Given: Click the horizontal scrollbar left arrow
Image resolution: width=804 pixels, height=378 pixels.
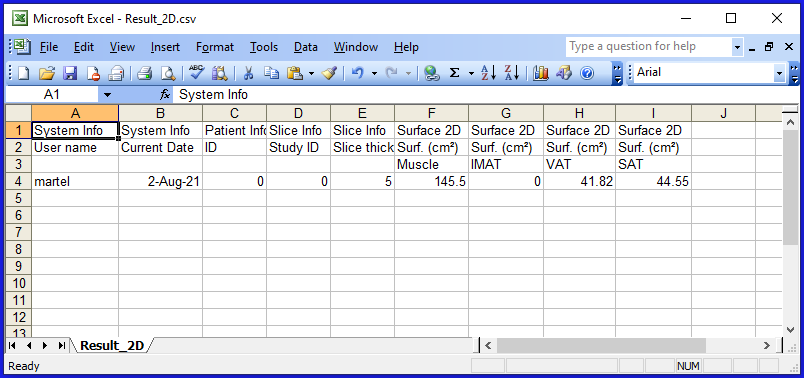Looking at the screenshot, I should pyautogui.click(x=489, y=346).
